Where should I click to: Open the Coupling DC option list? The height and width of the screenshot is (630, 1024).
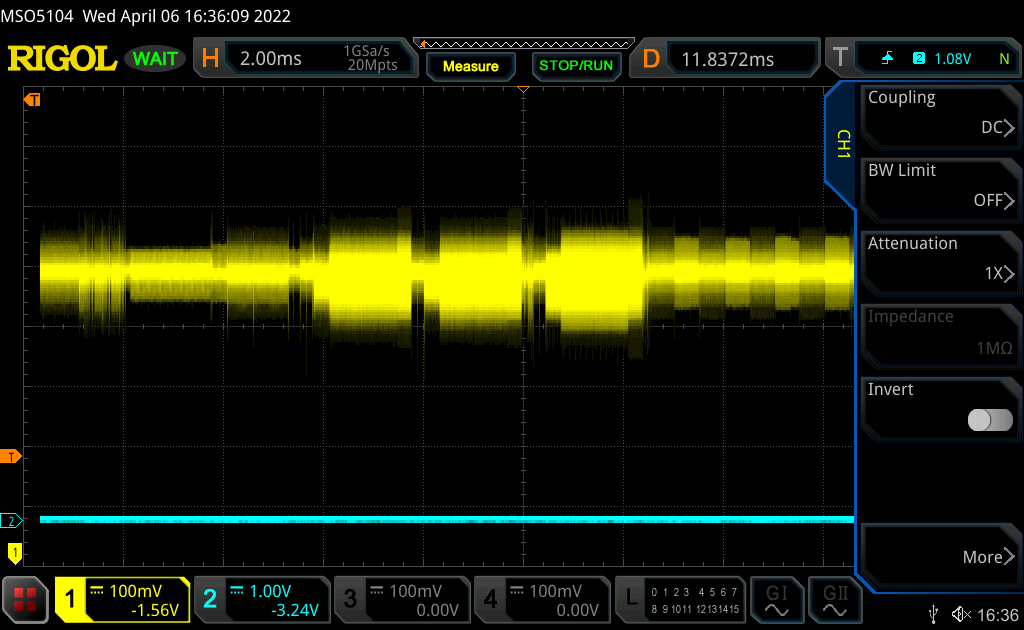[x=940, y=113]
